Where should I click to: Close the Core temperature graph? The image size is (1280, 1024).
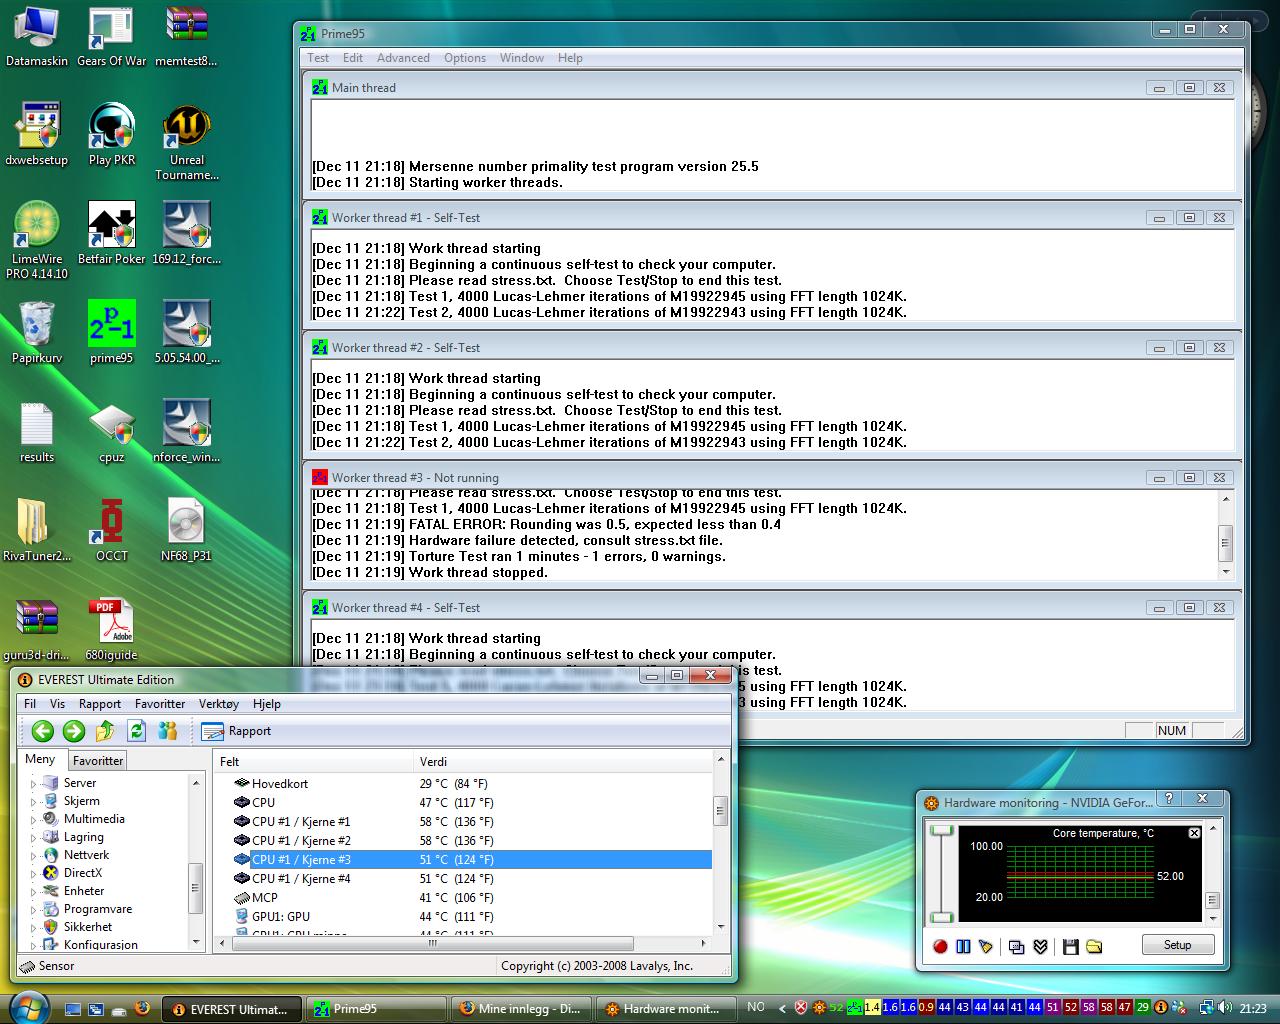[x=1194, y=833]
